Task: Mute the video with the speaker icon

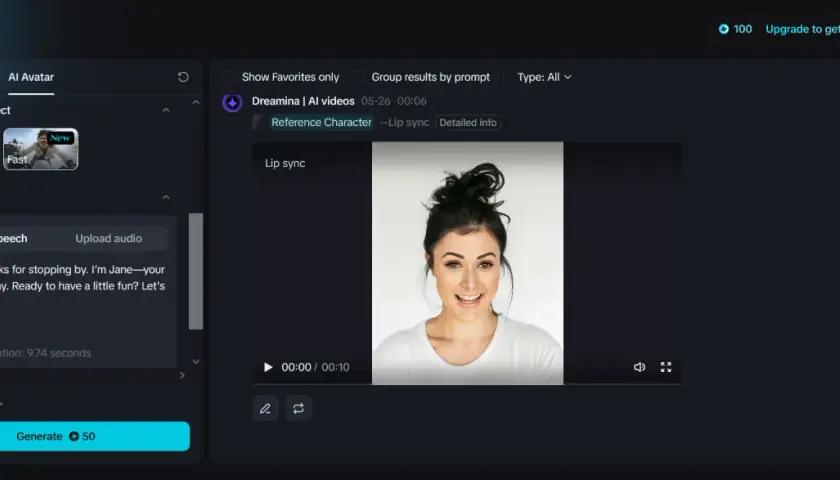Action: (639, 367)
